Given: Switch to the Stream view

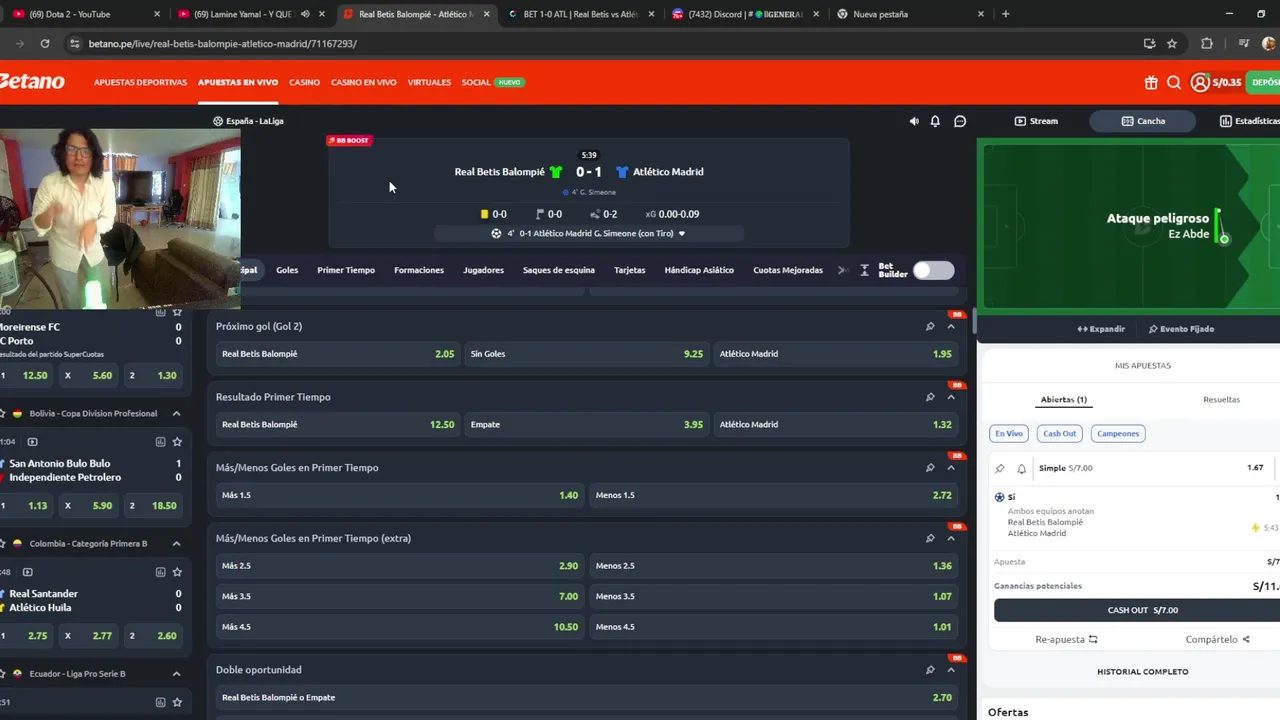Looking at the screenshot, I should [1036, 121].
